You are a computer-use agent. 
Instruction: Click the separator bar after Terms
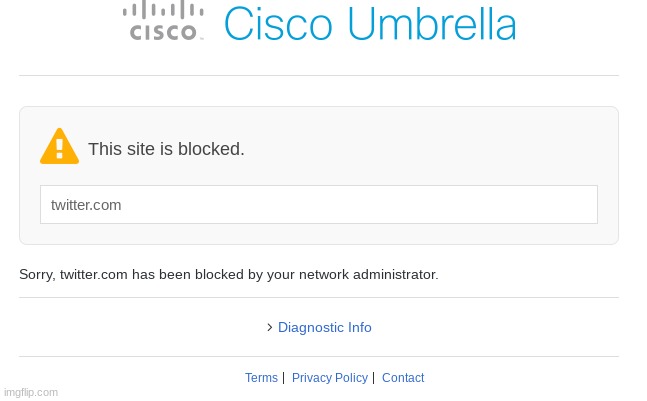click(x=283, y=377)
